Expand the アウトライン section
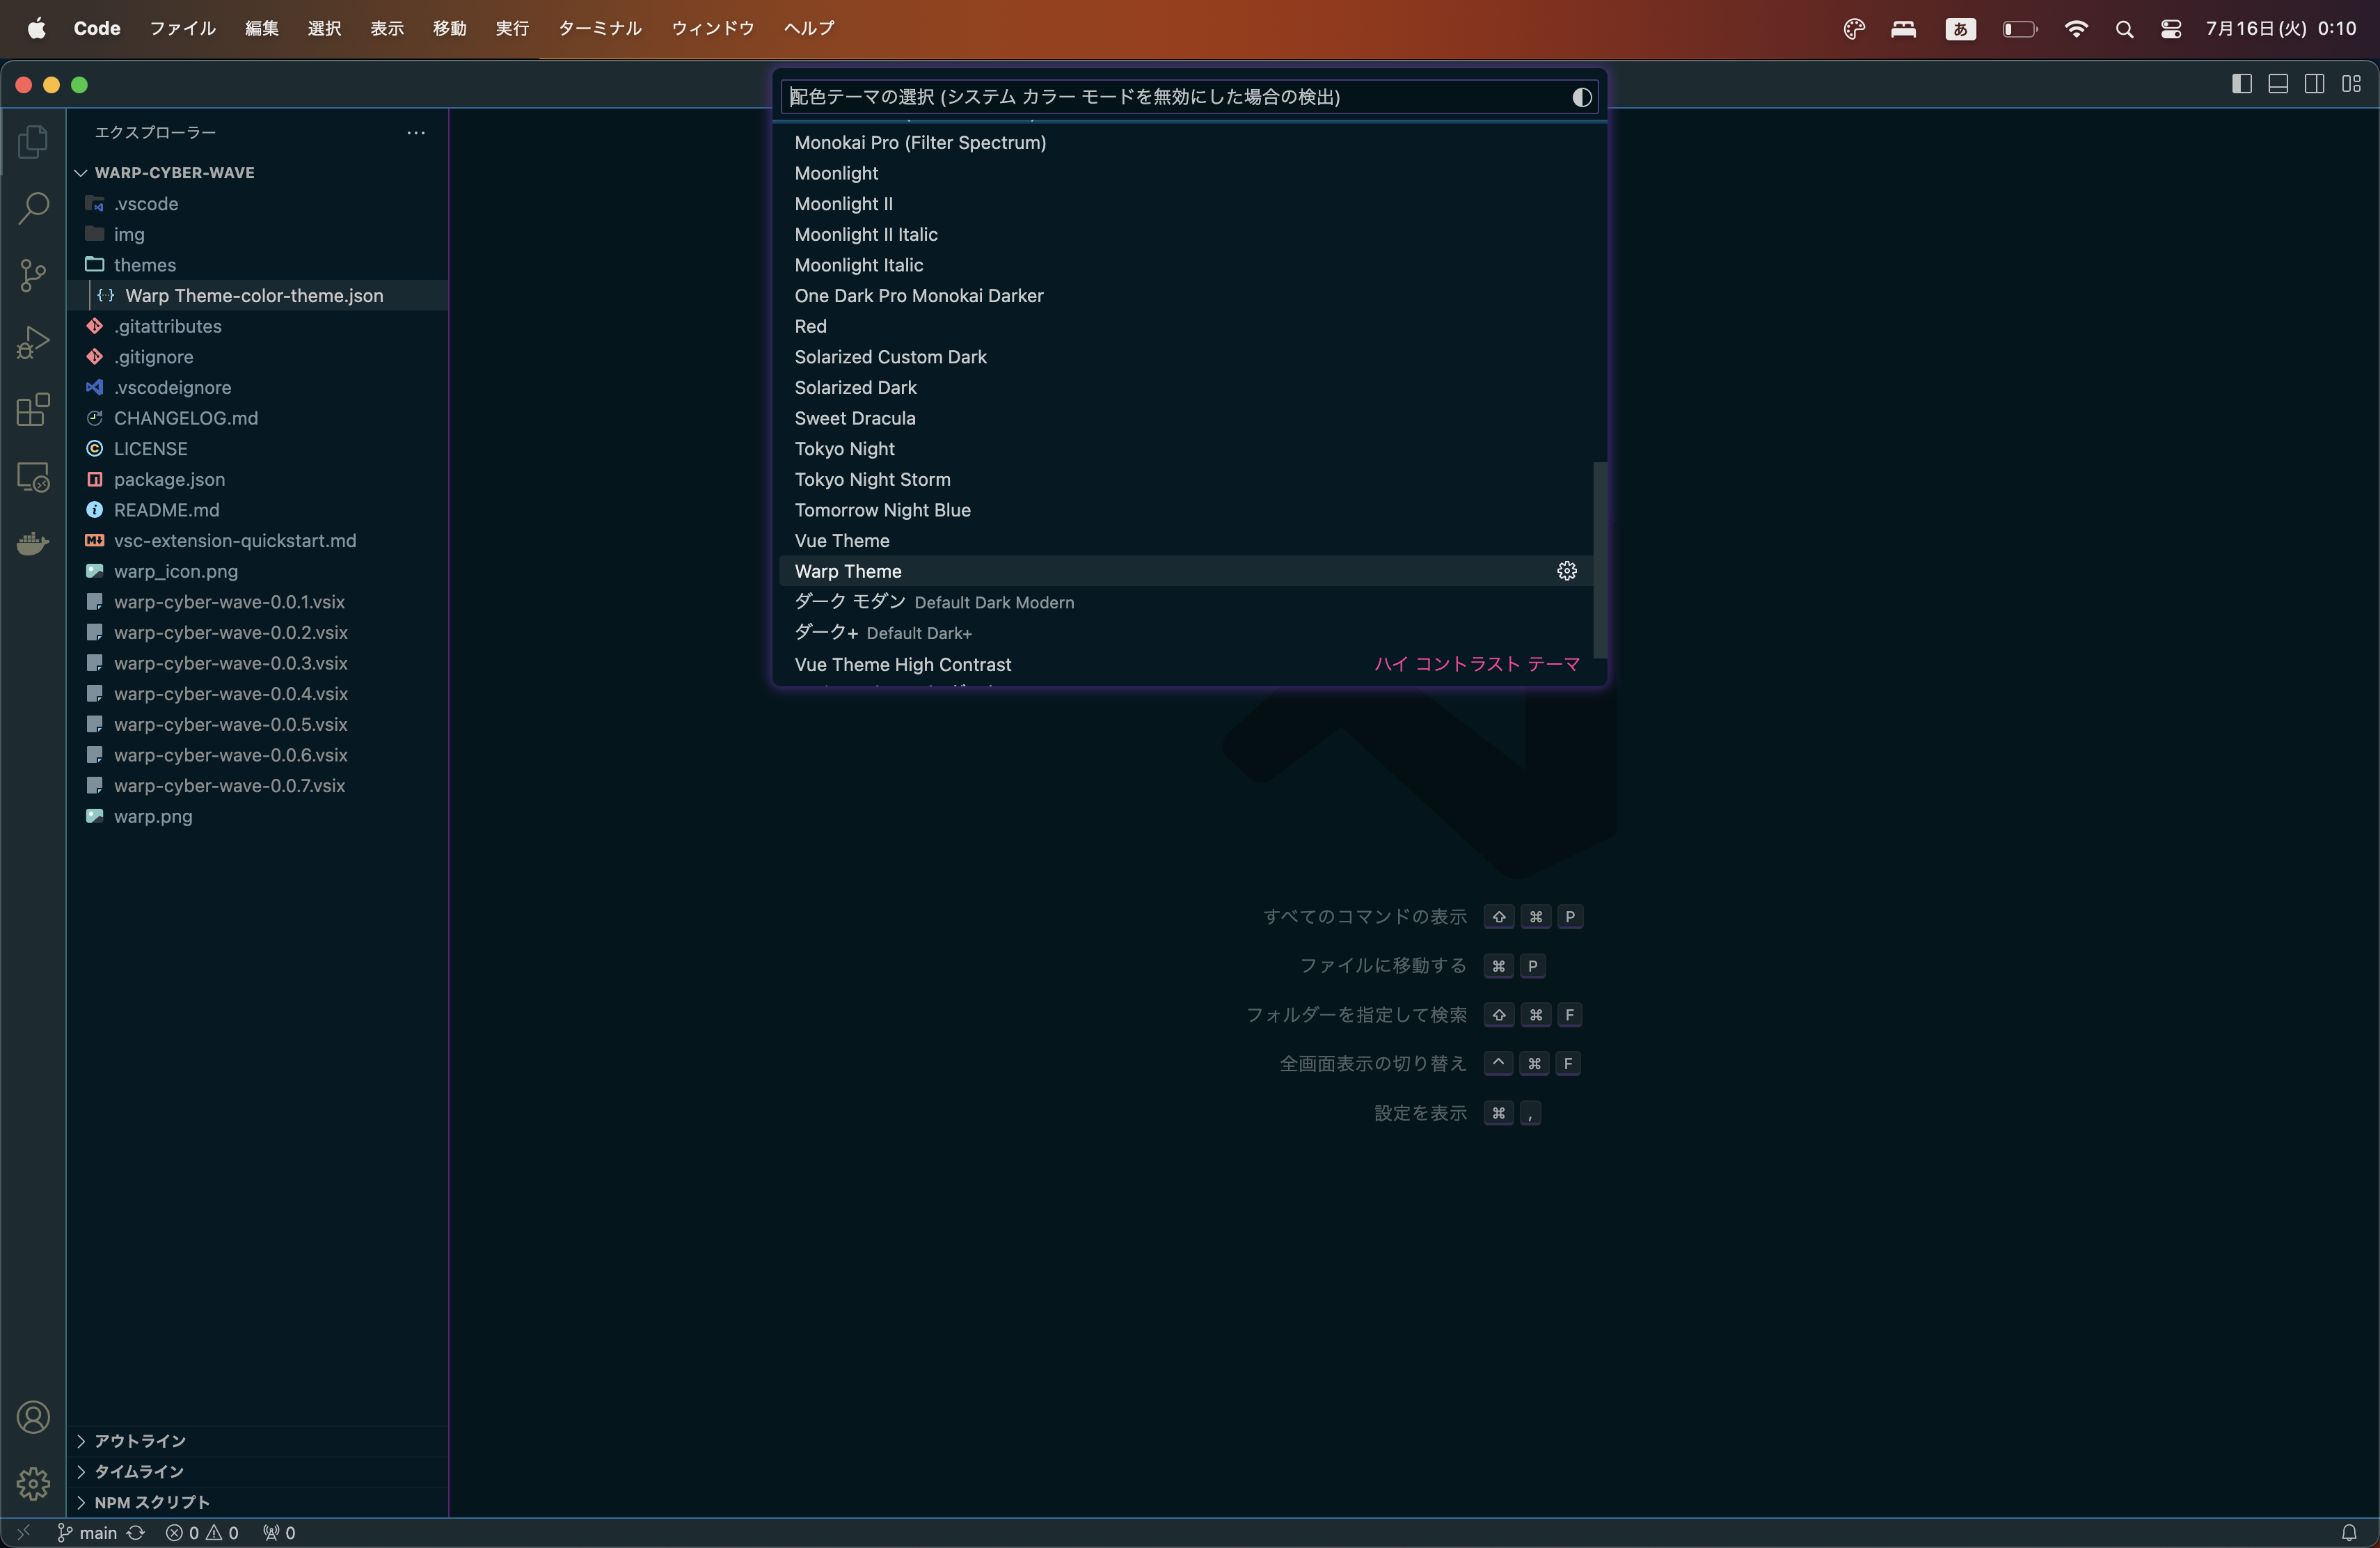The width and height of the screenshot is (2380, 1548). (x=139, y=1441)
